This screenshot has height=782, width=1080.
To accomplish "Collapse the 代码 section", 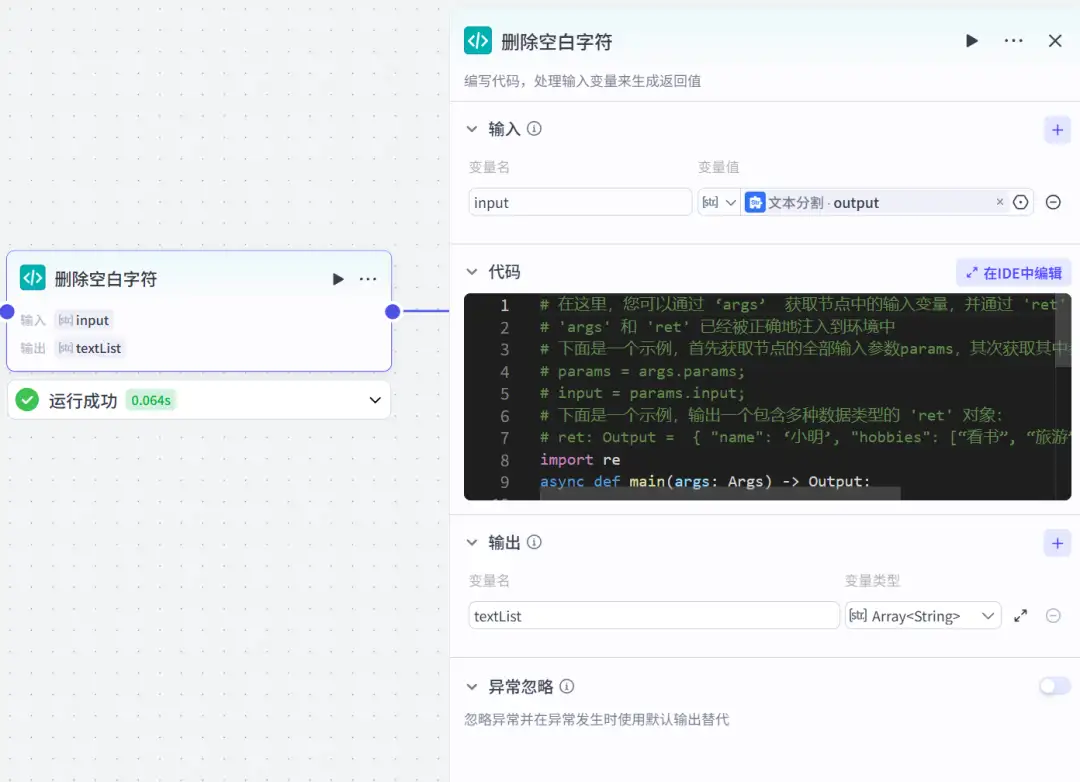I will tap(472, 272).
